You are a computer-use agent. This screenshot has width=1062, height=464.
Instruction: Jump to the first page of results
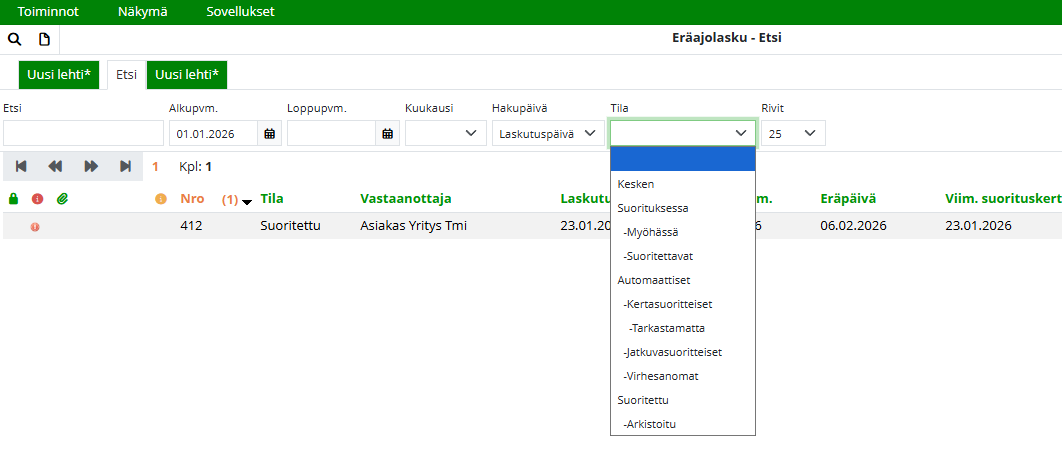click(21, 167)
